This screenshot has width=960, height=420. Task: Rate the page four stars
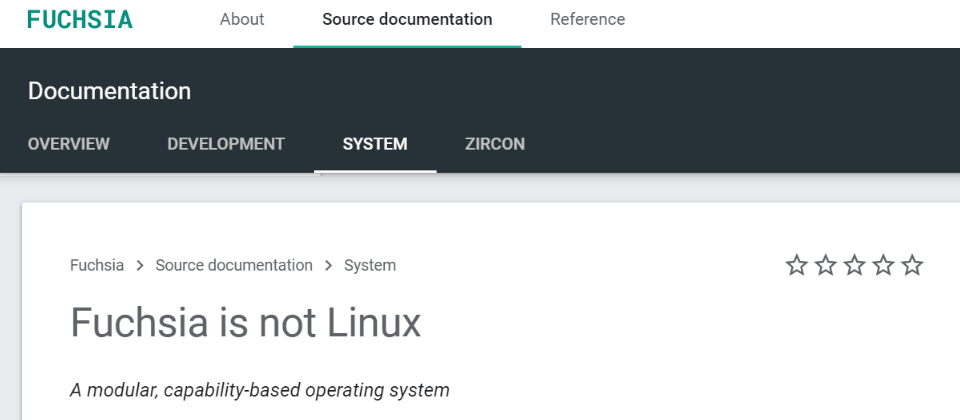point(883,265)
